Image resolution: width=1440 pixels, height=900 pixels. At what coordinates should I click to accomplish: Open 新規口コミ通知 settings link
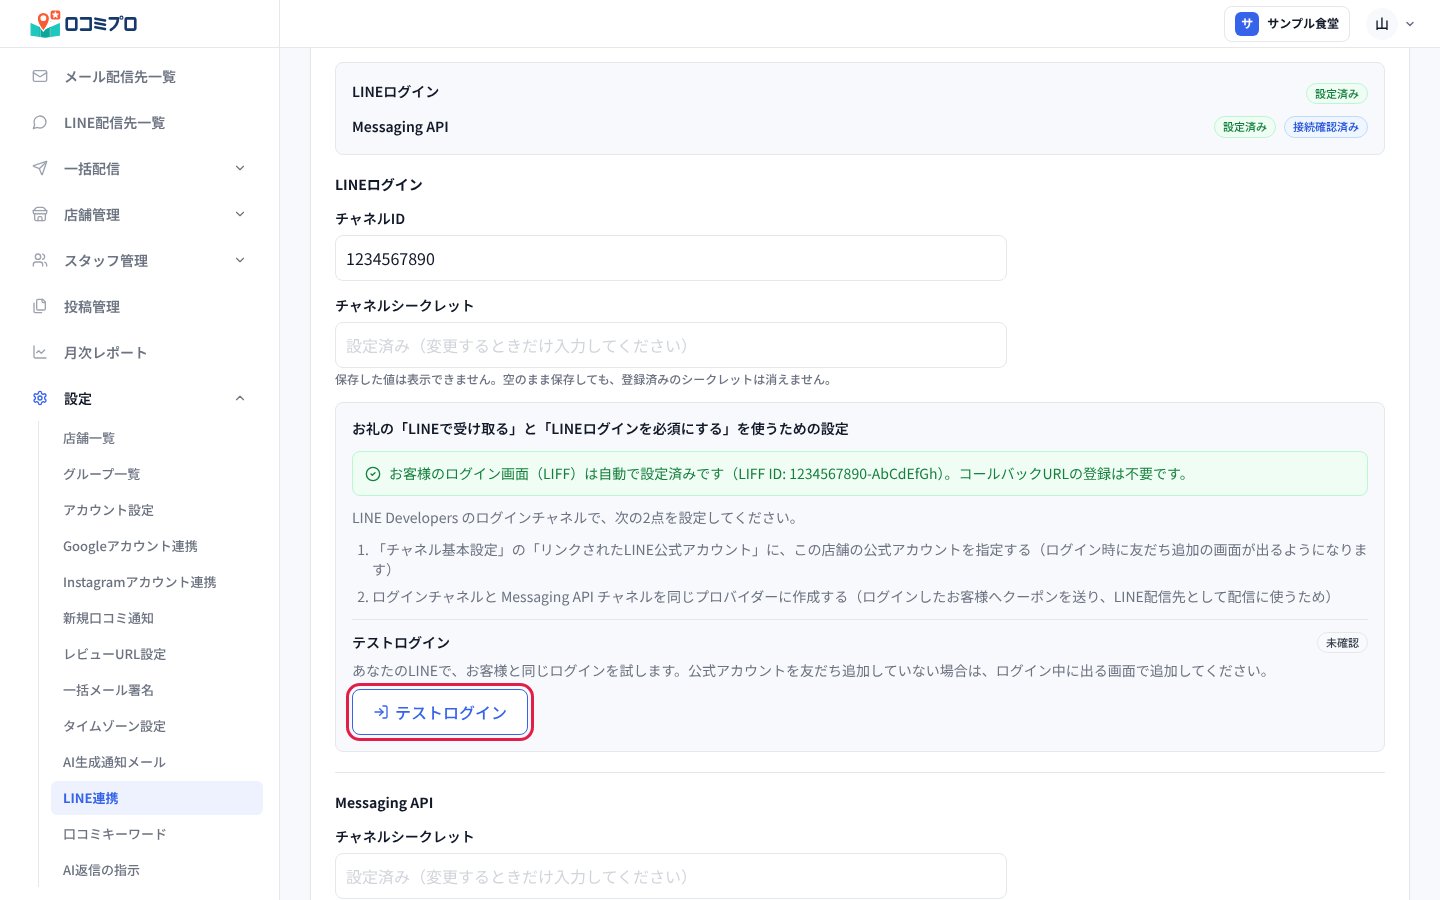coord(108,618)
